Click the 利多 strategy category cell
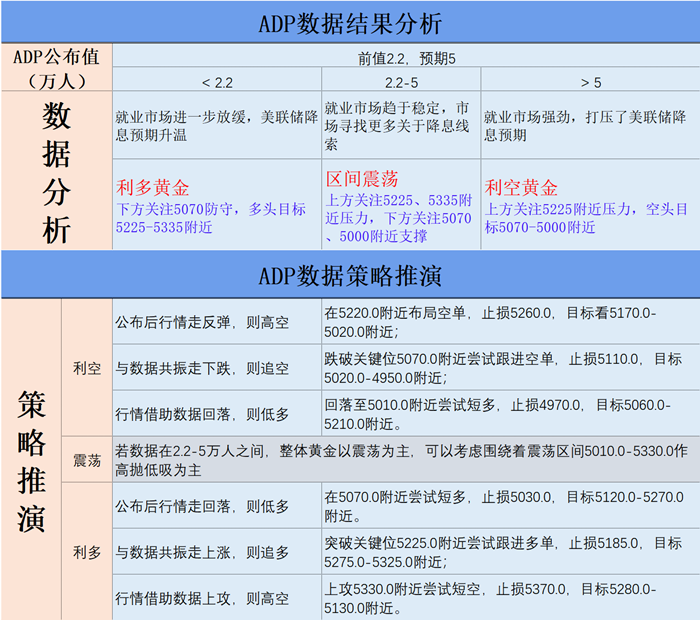Screen dimensions: 700x620 point(87,551)
